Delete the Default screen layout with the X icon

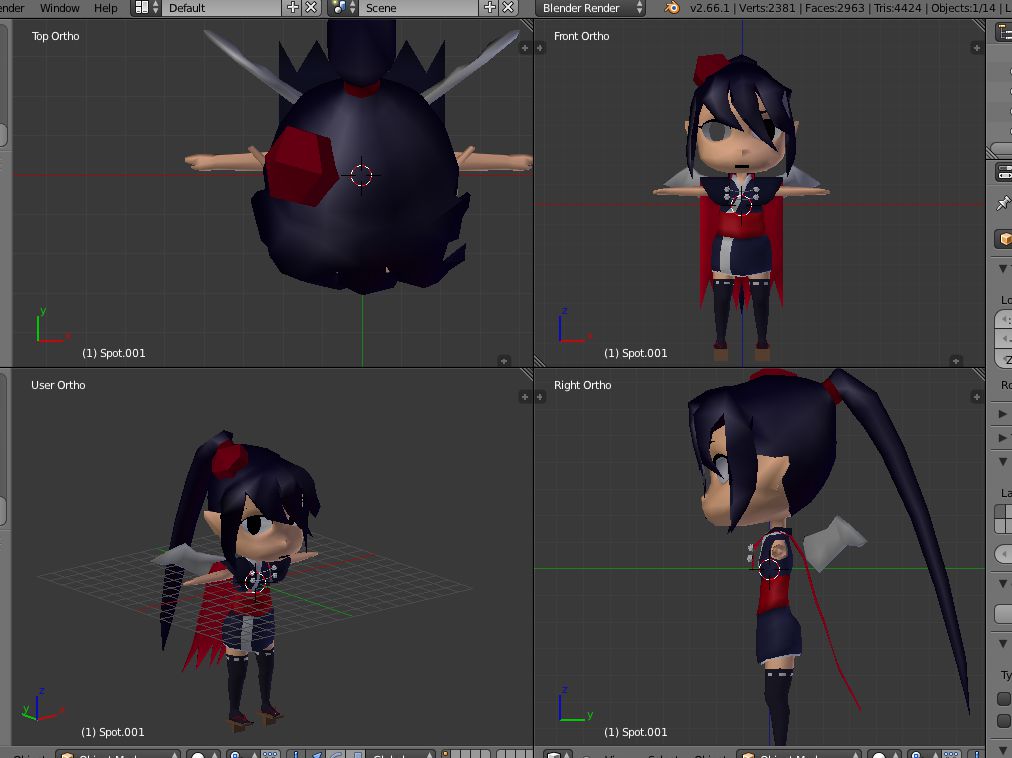pos(311,8)
